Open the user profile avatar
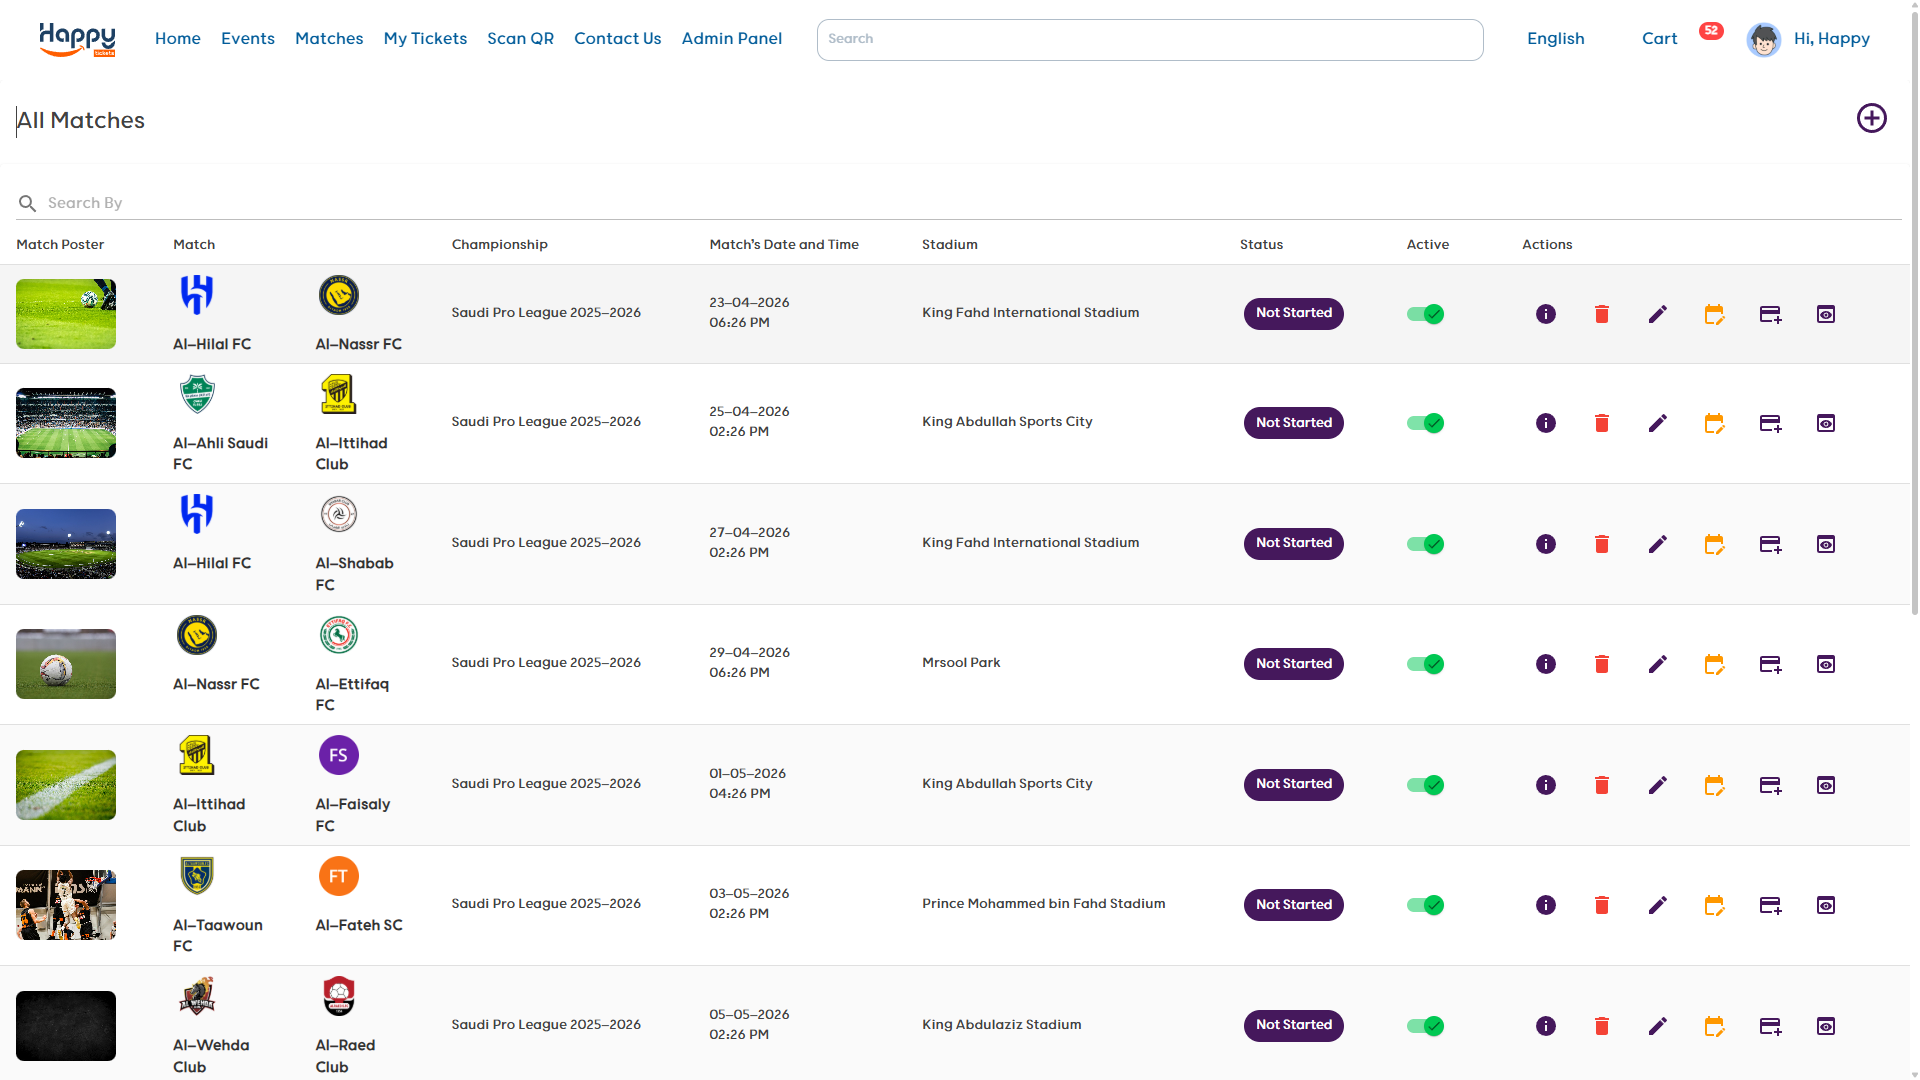 coord(1763,39)
